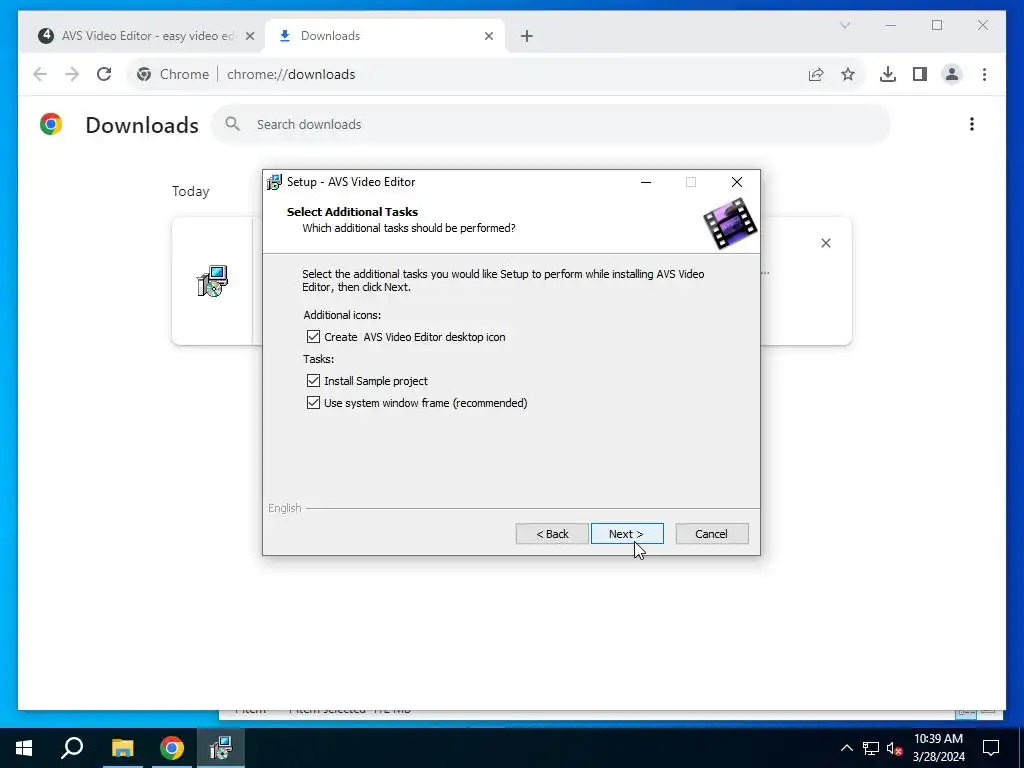1024x768 pixels.
Task: Show hidden system tray icons
Action: pos(846,748)
